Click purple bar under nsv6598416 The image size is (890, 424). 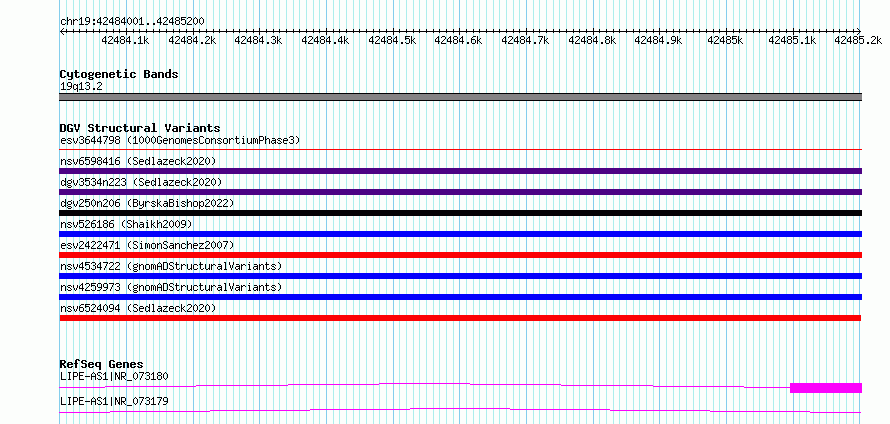tap(460, 171)
